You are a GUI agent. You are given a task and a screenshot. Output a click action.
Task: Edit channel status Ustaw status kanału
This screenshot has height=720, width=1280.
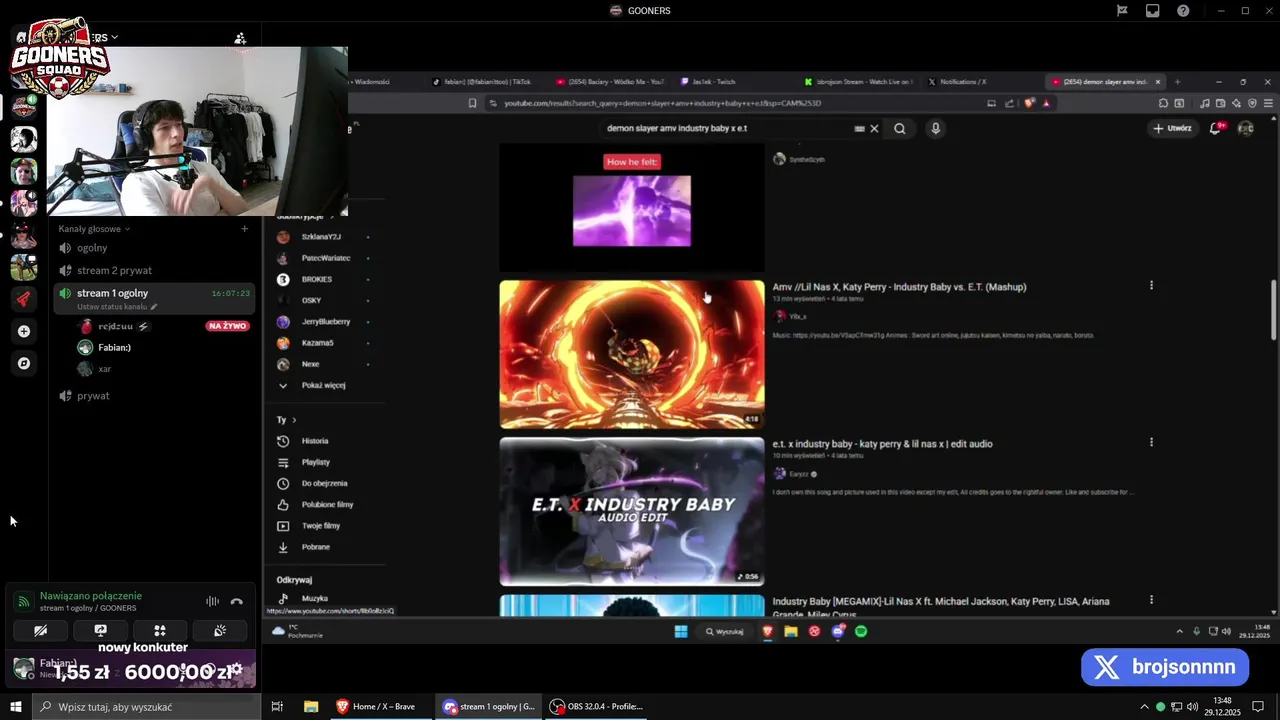(116, 307)
